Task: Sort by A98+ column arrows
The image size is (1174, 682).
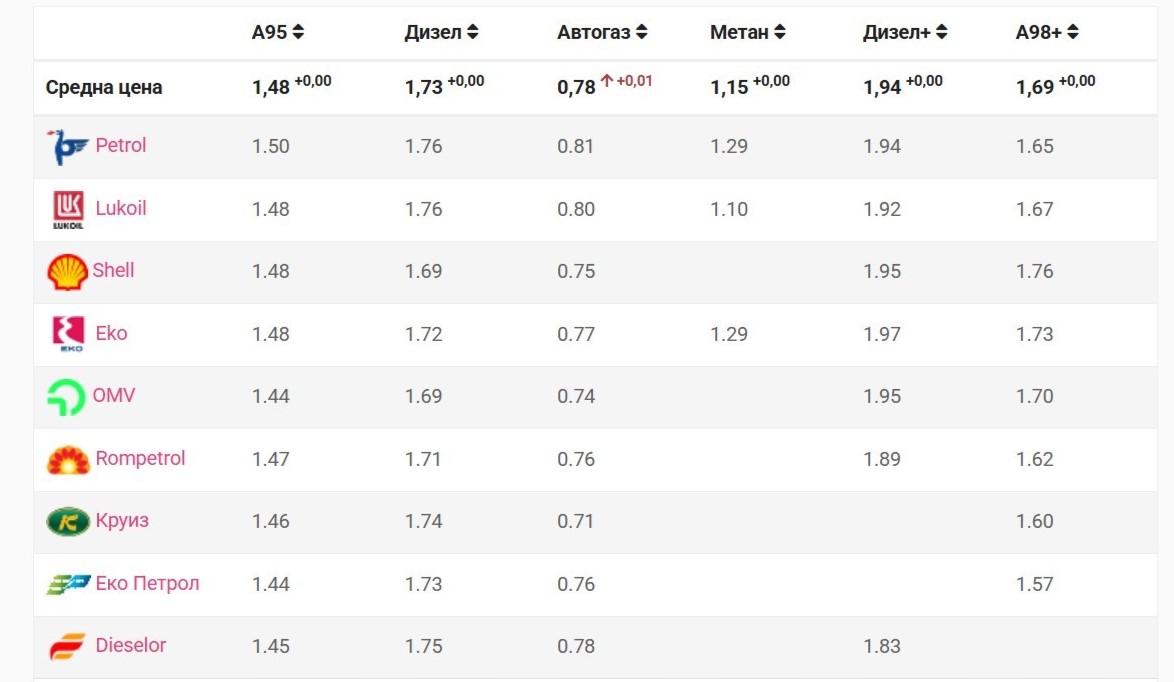Action: coord(1072,32)
